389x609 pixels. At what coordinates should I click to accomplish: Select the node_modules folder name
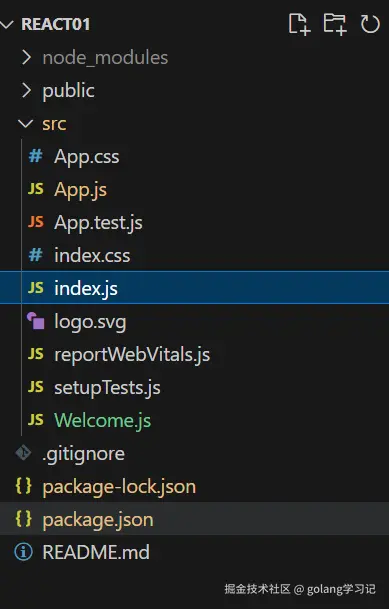pos(105,58)
